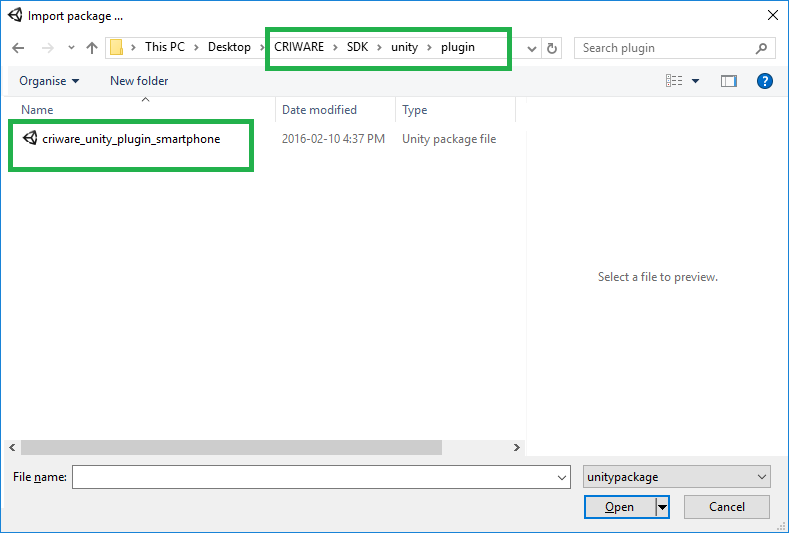Refresh the plugin folder view

point(551,48)
